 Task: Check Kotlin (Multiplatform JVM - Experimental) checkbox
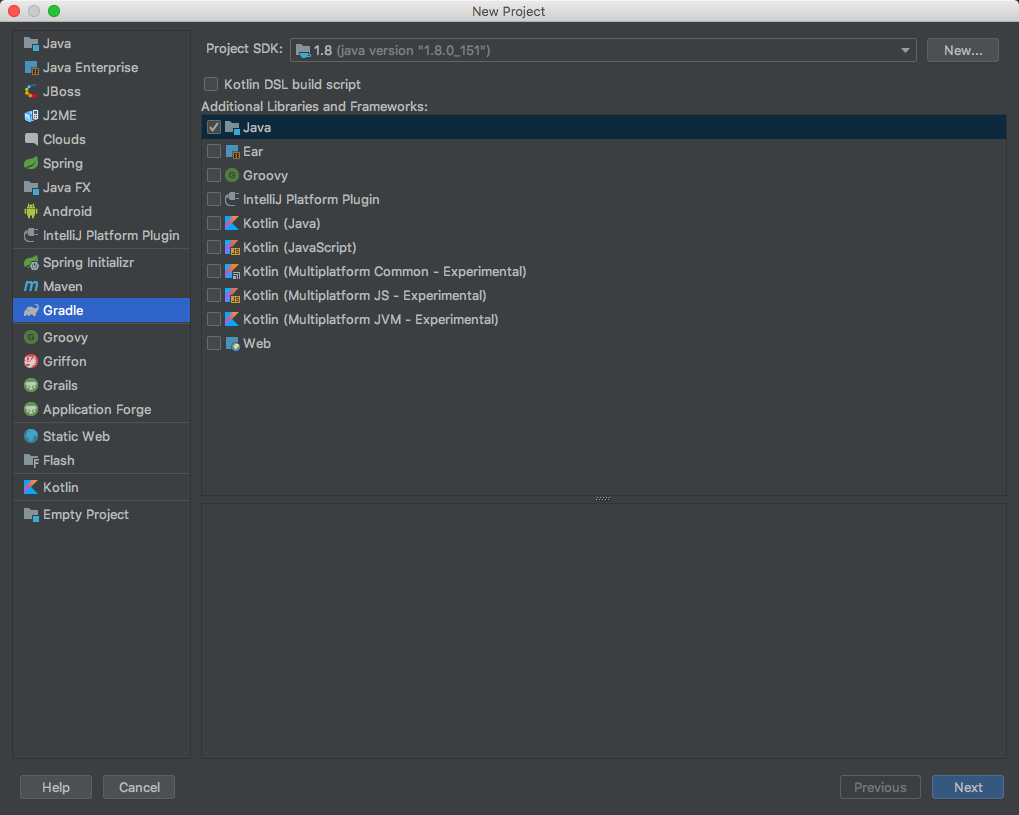[214, 320]
